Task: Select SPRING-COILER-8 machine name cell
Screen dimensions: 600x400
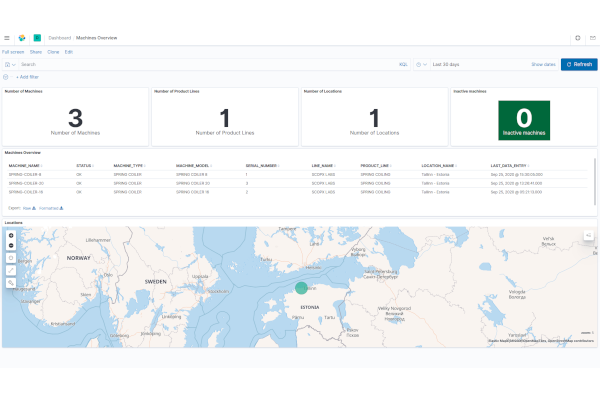Action: pos(25,175)
